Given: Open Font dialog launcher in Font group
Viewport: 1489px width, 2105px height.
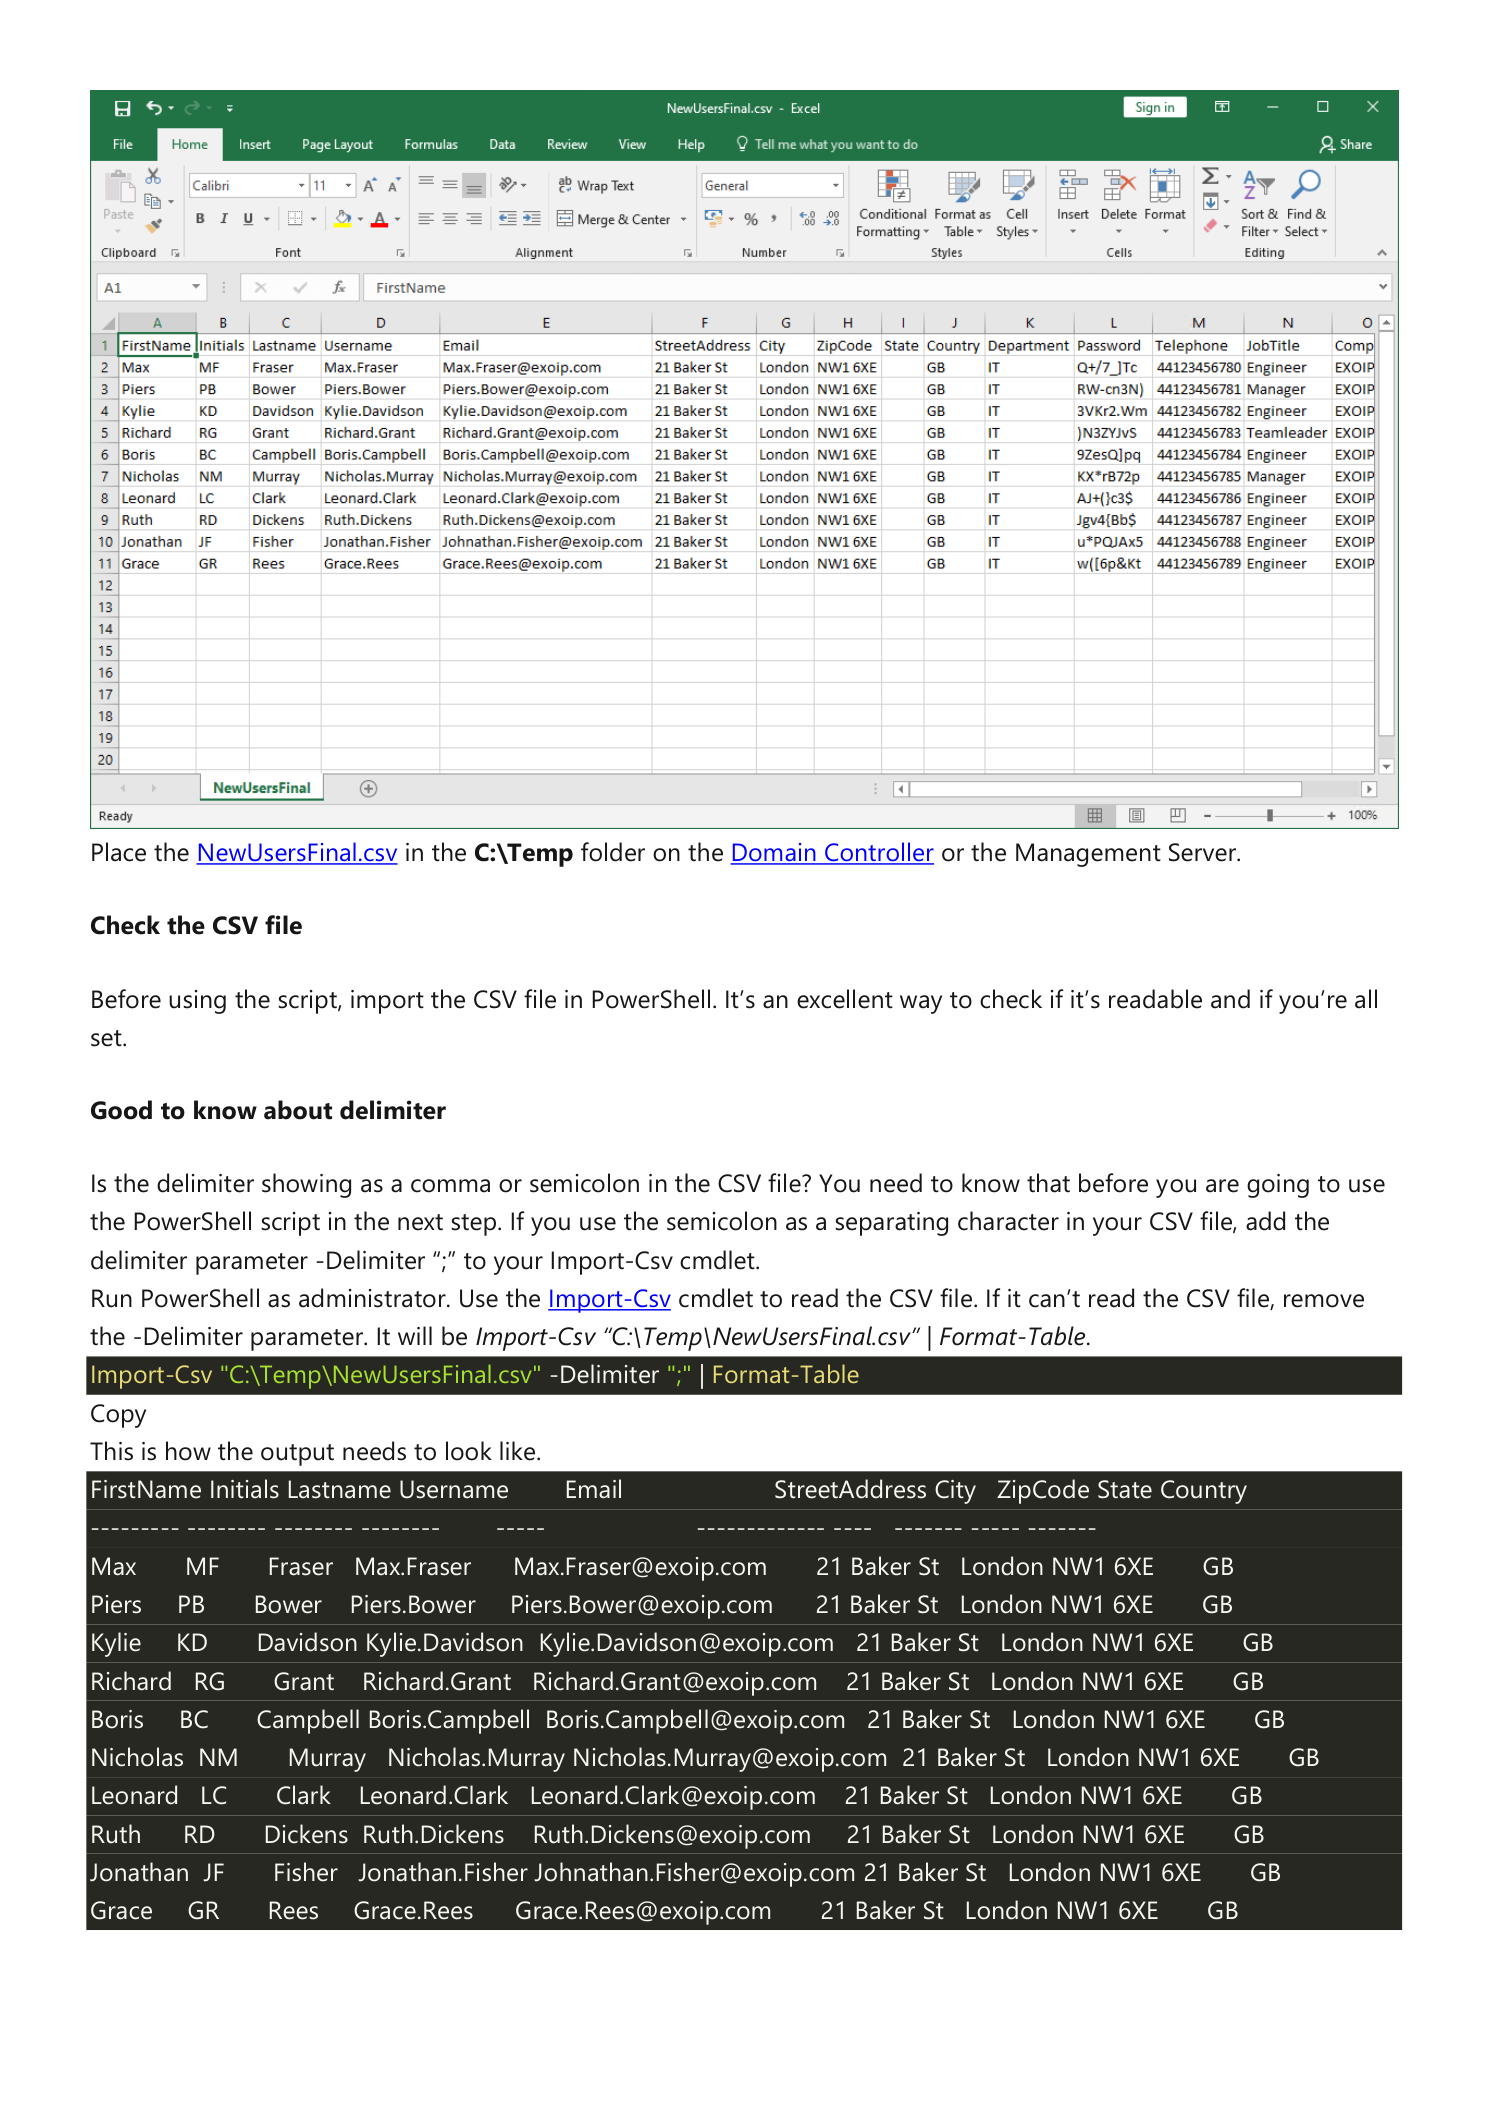Looking at the screenshot, I should click(401, 253).
